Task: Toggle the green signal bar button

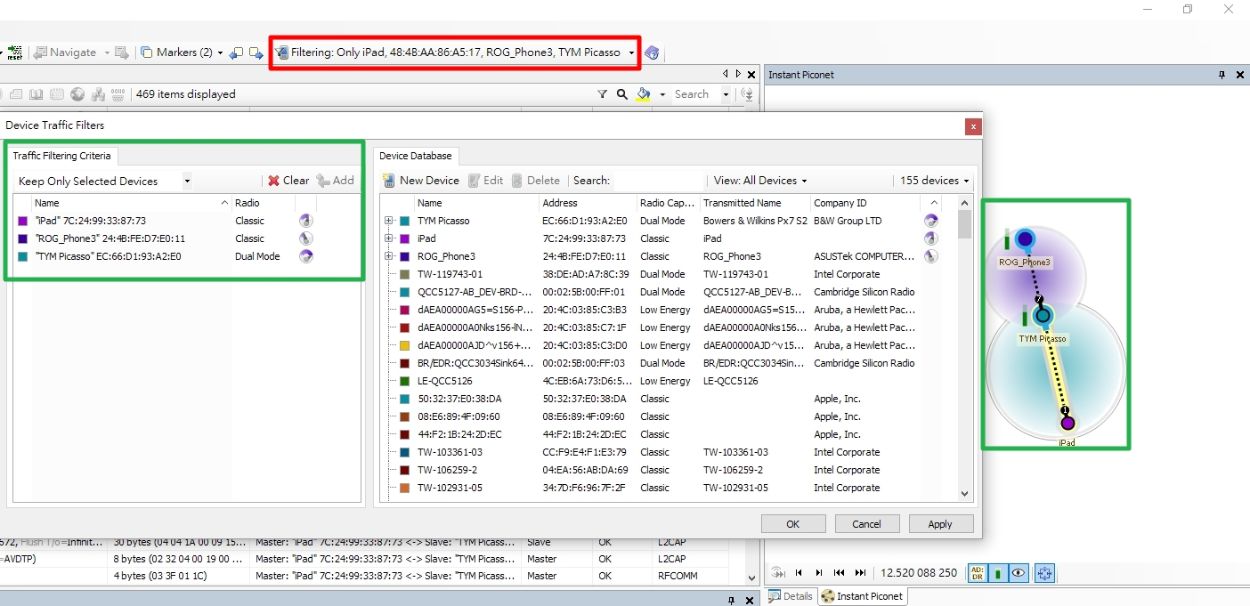Action: [998, 573]
